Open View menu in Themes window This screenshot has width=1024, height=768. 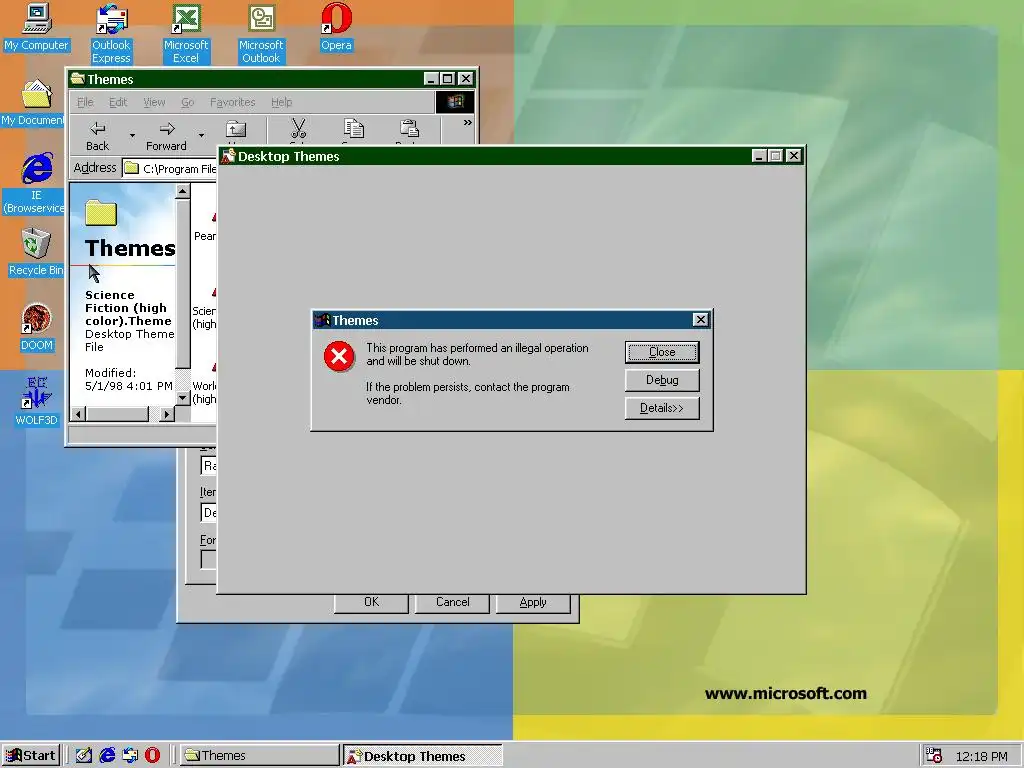[x=154, y=102]
